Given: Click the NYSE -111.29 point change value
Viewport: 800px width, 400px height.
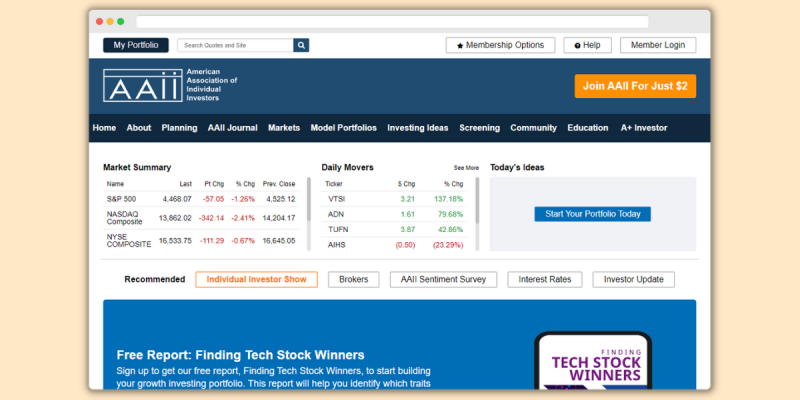Looking at the screenshot, I should click(212, 241).
